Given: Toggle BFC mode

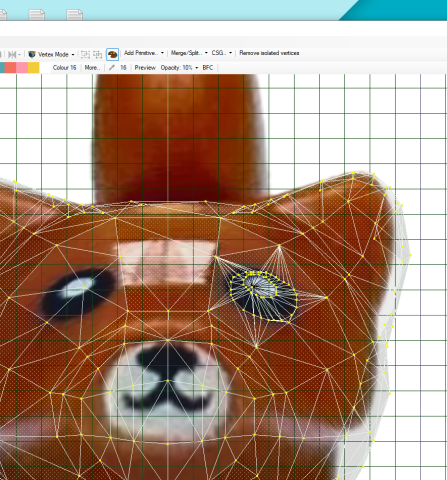Looking at the screenshot, I should click(x=208, y=68).
